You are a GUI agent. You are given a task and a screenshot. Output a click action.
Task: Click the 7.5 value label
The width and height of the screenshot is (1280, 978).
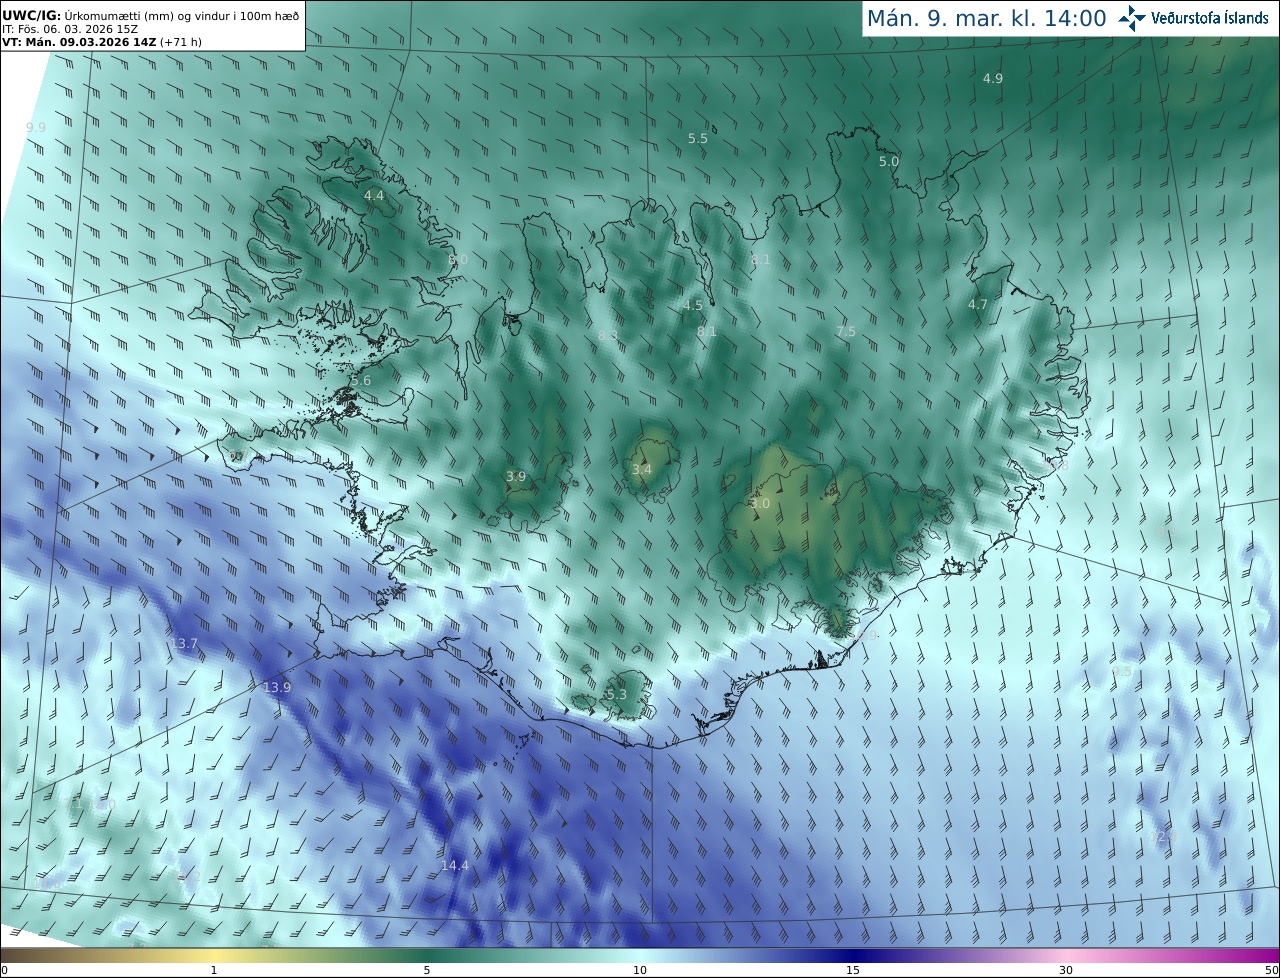(x=846, y=331)
